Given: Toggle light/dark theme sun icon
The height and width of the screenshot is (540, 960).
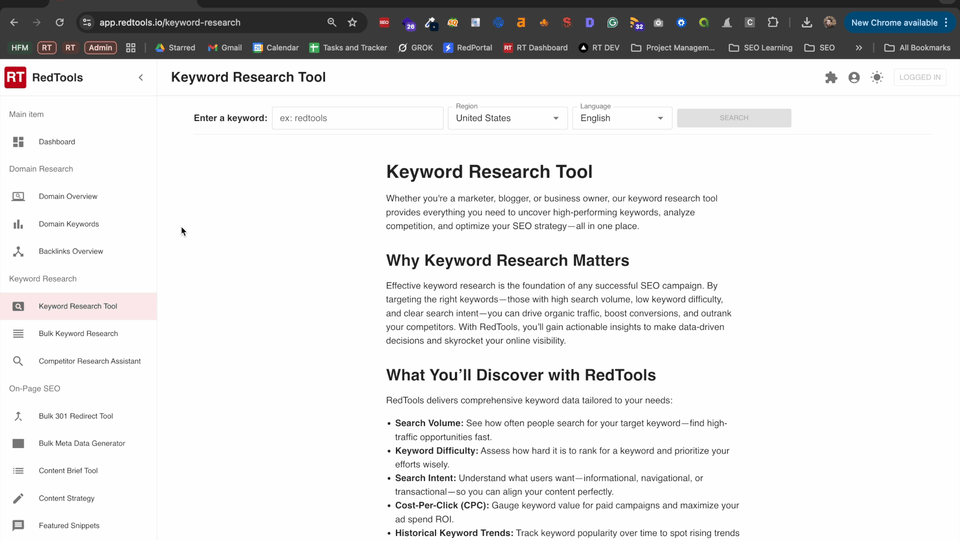Looking at the screenshot, I should 877,78.
